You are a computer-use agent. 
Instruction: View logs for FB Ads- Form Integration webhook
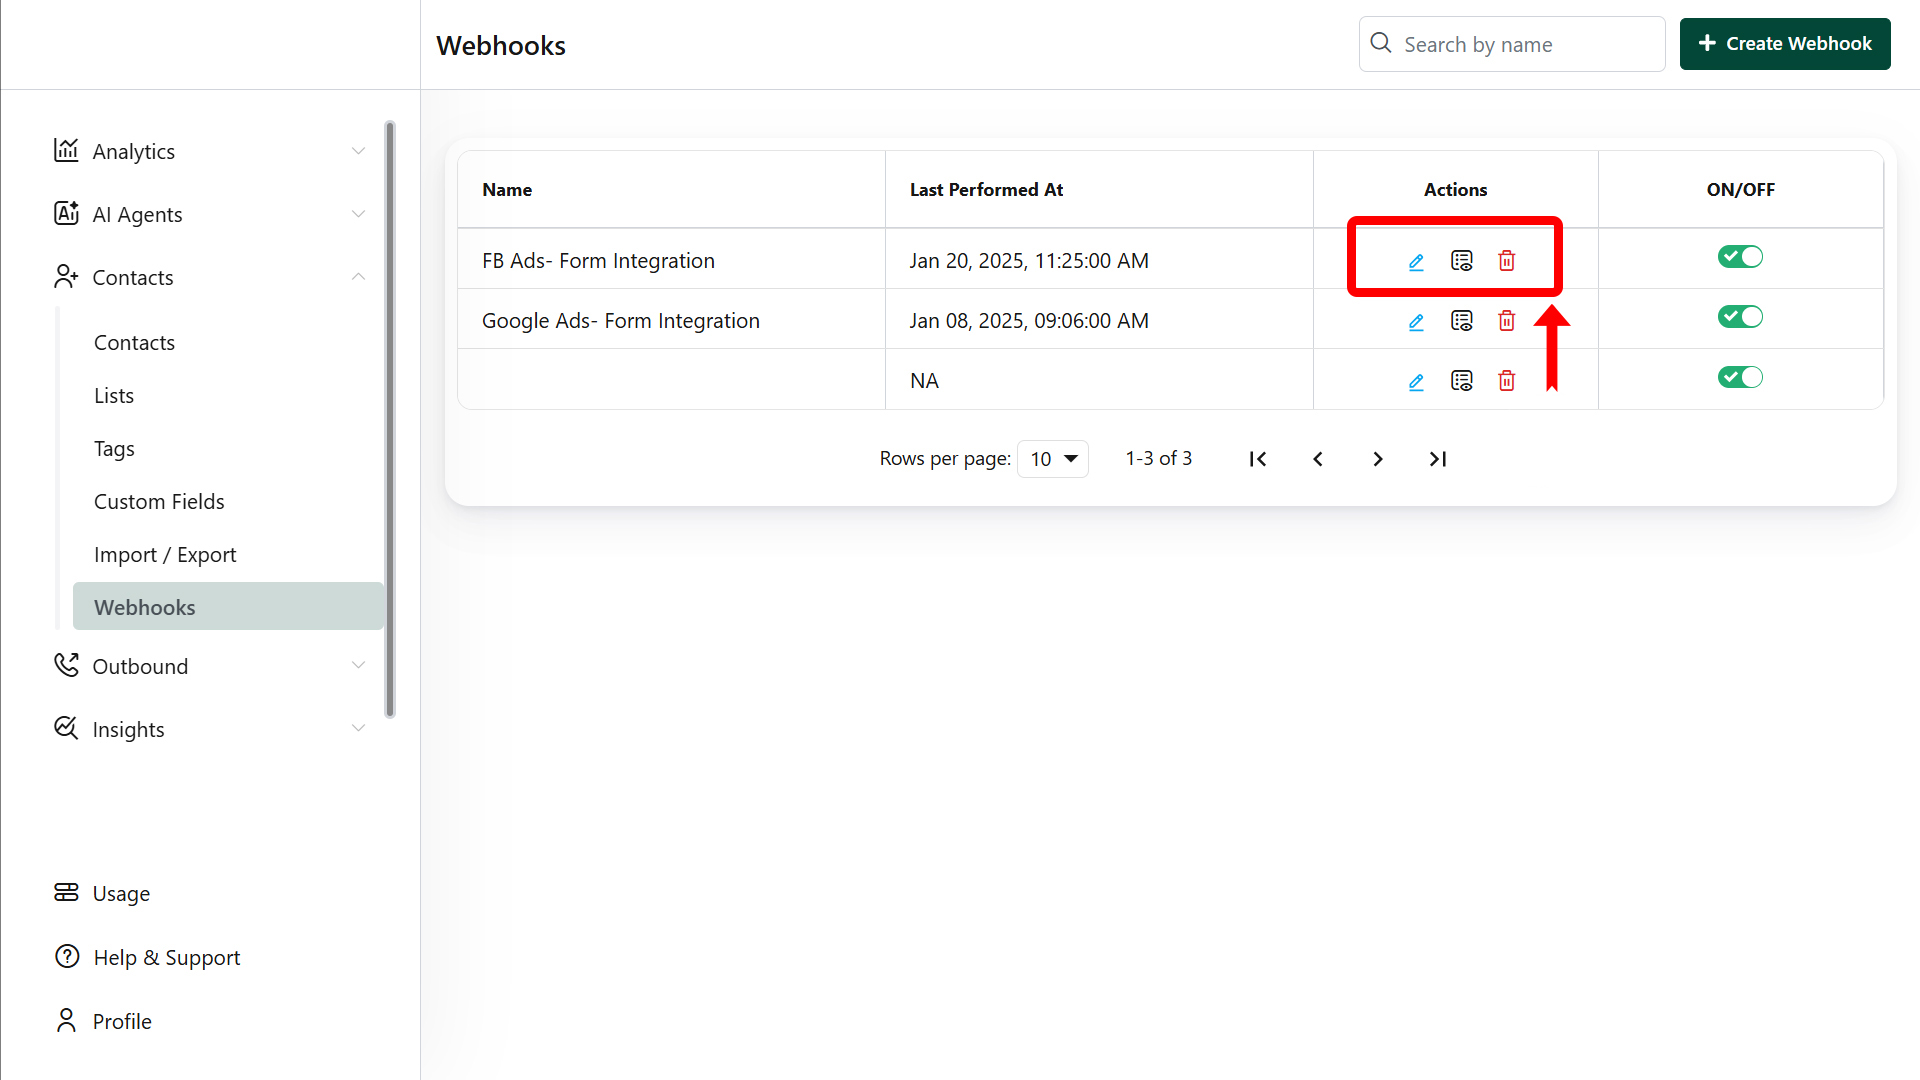(1462, 261)
